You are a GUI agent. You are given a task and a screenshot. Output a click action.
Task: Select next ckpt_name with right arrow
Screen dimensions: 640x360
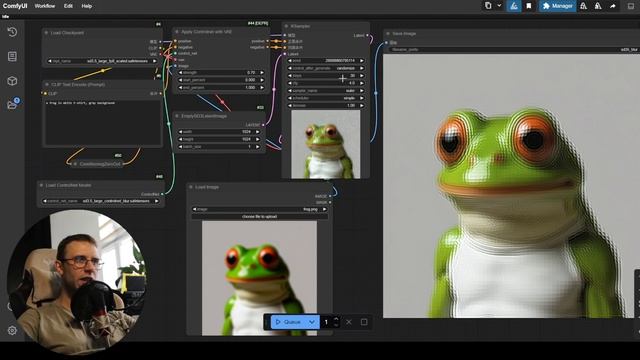(x=155, y=61)
